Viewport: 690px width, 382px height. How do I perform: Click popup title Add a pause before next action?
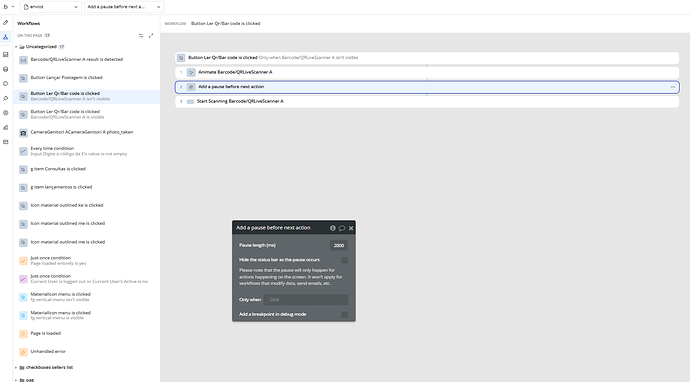tap(273, 228)
